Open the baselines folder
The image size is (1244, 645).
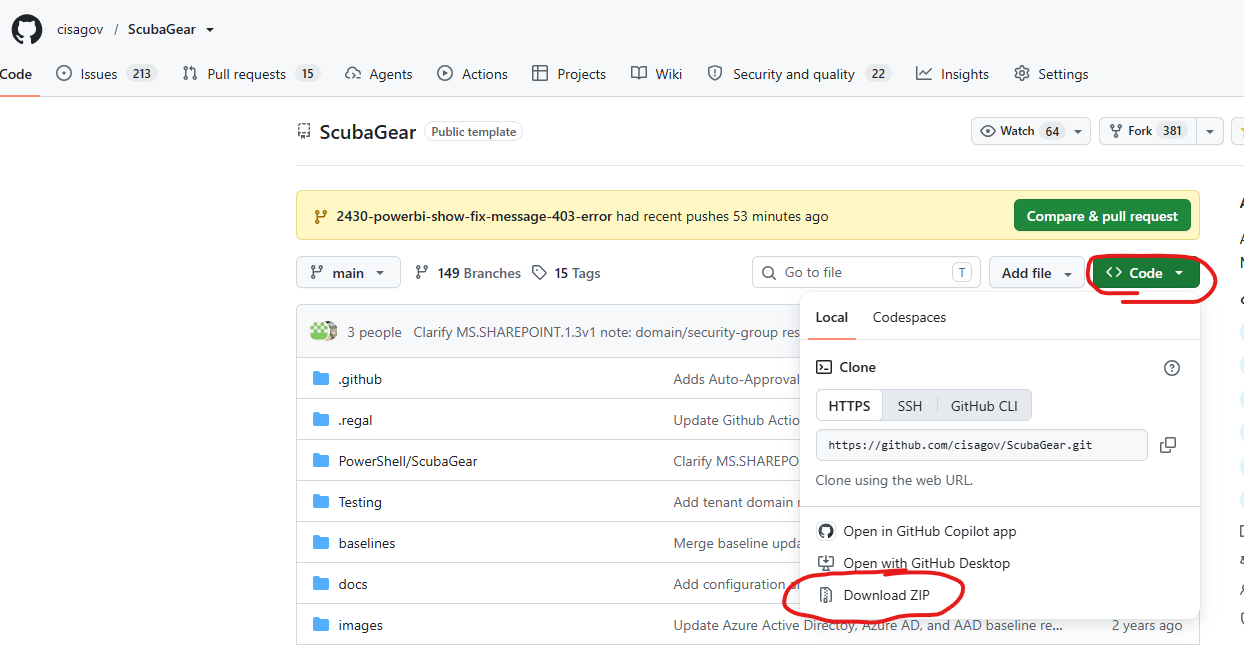(x=367, y=543)
